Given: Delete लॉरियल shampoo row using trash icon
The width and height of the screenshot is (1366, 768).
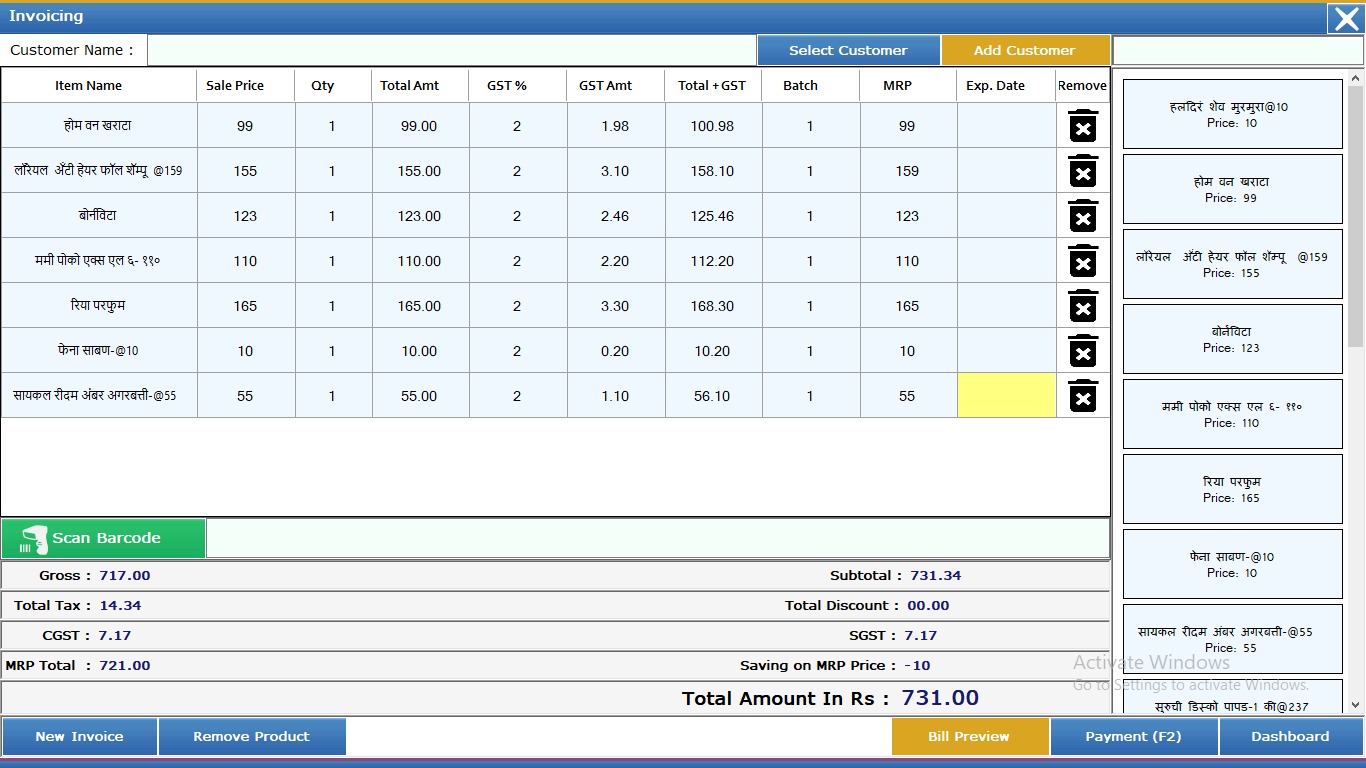Looking at the screenshot, I should click(x=1083, y=171).
